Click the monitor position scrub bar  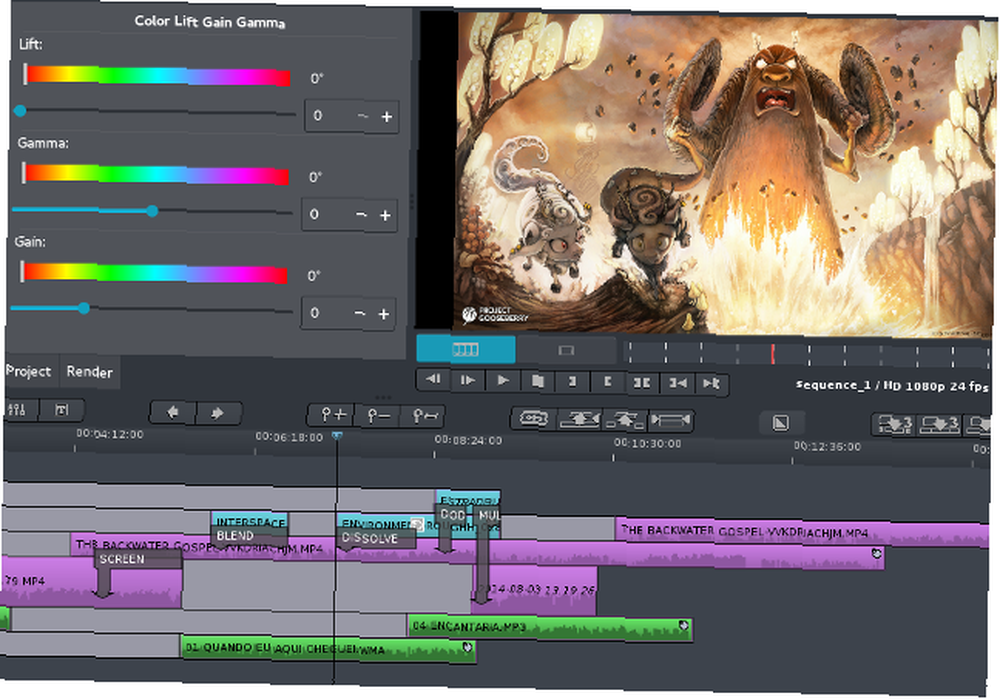[807, 354]
